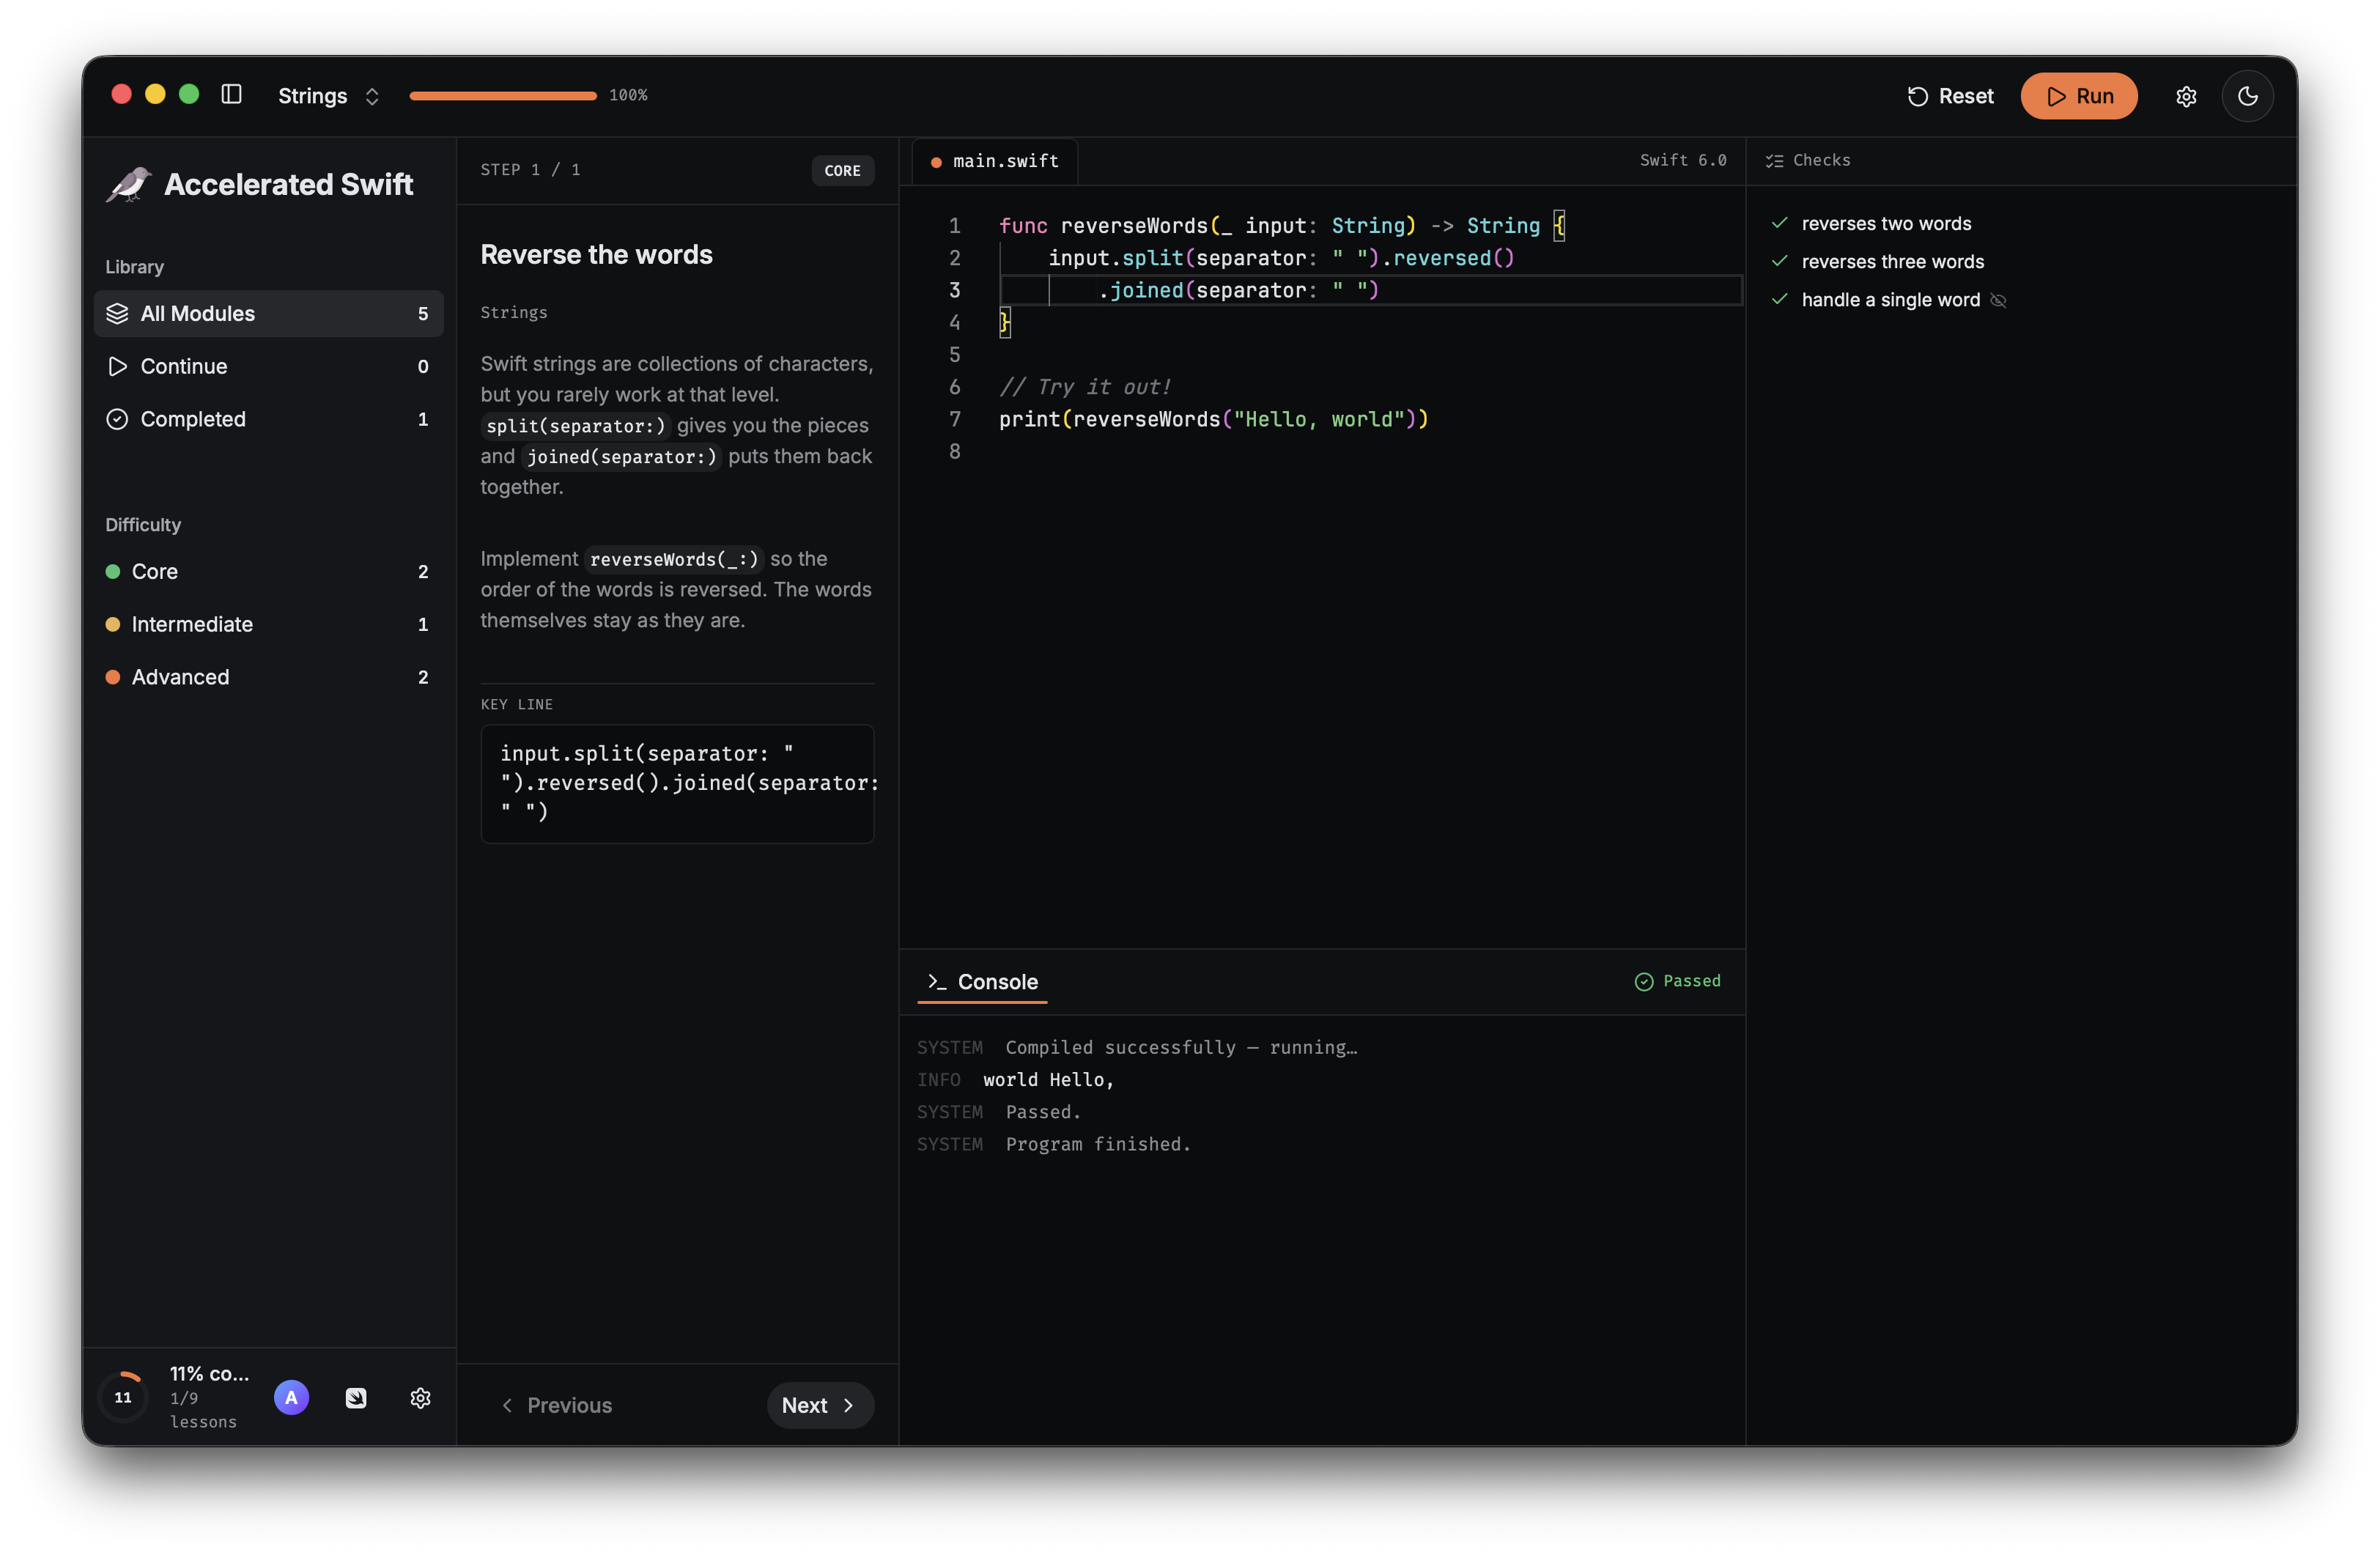Screen dimensions: 2380x1555
Task: Click the green Core difficulty dot
Action: pyautogui.click(x=113, y=571)
